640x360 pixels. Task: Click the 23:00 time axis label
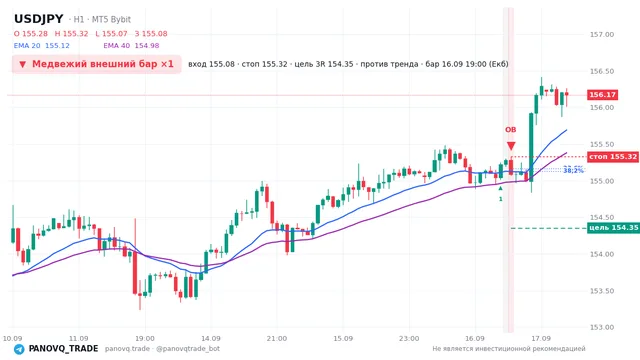409,339
